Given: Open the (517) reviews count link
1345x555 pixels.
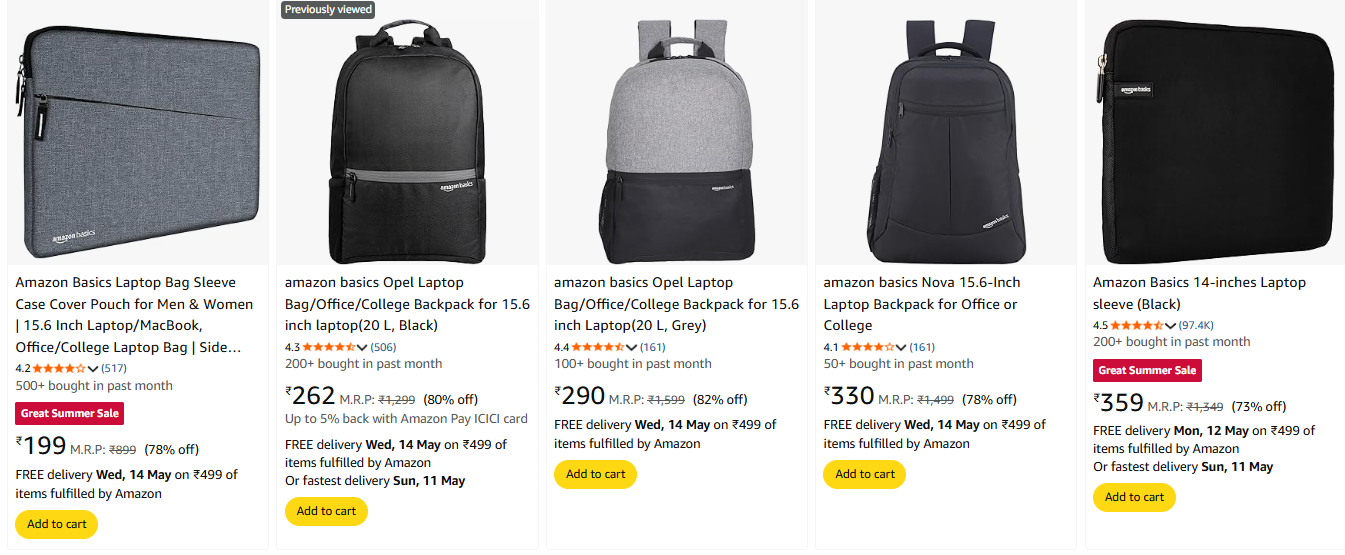Looking at the screenshot, I should 114,369.
